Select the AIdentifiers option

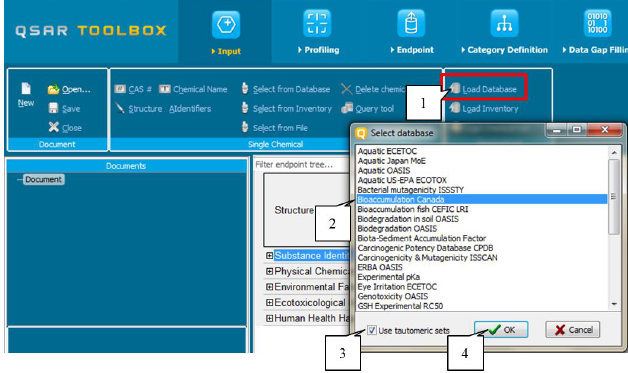(x=190, y=109)
